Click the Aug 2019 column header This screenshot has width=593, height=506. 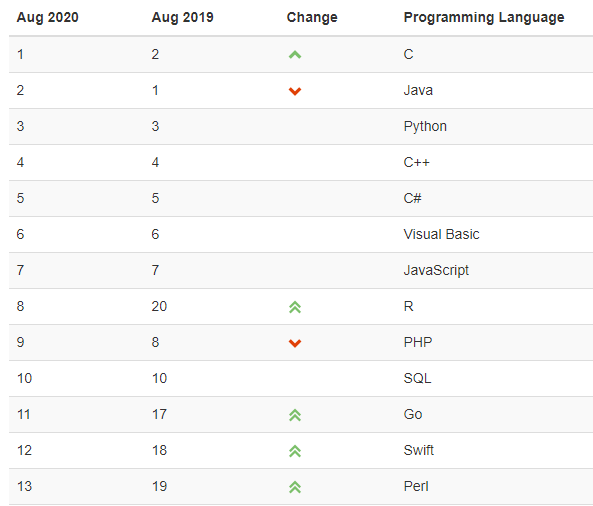(x=183, y=17)
